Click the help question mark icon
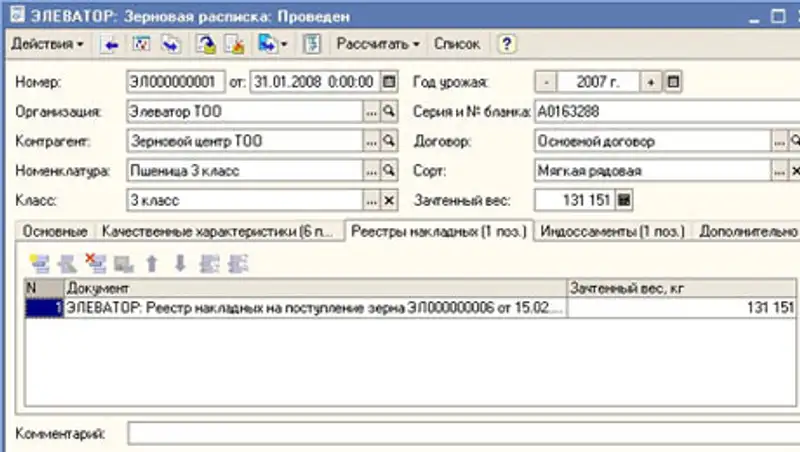 tap(507, 45)
